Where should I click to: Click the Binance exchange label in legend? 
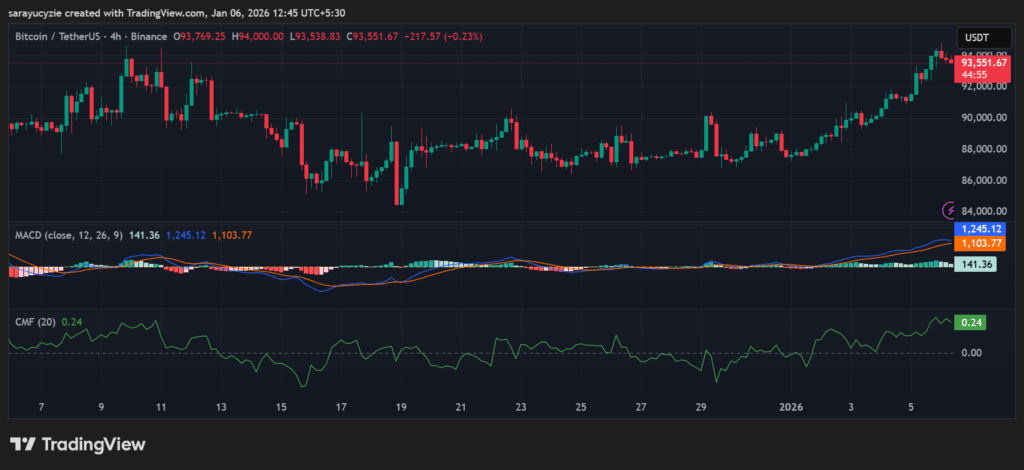tap(152, 37)
